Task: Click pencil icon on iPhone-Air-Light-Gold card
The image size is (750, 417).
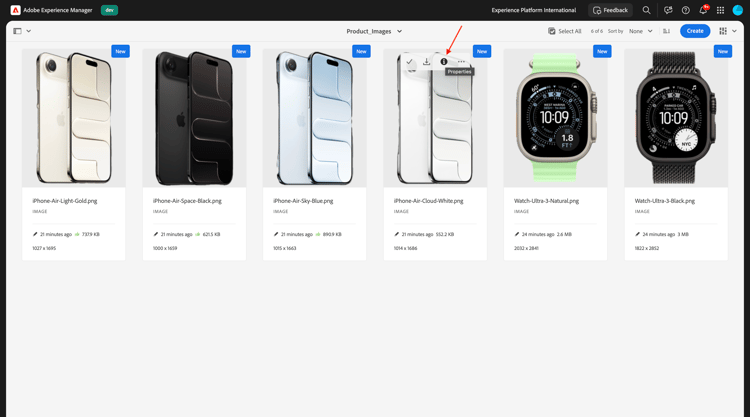Action: pos(35,234)
